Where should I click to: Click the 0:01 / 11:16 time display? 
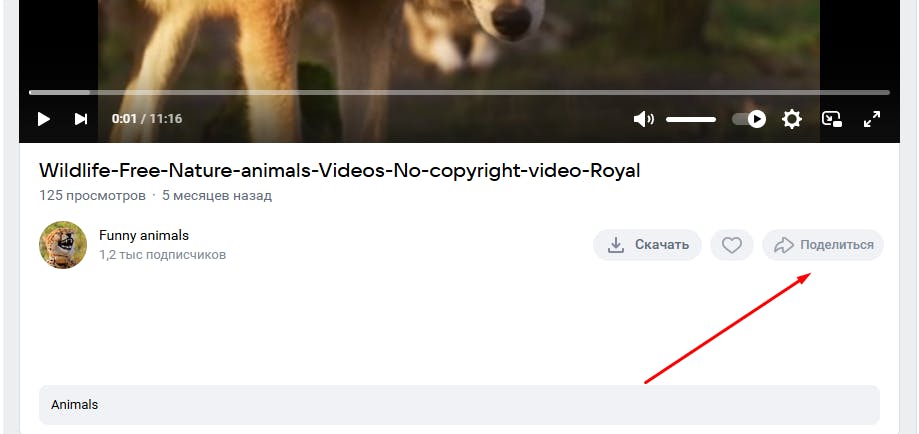tap(147, 119)
